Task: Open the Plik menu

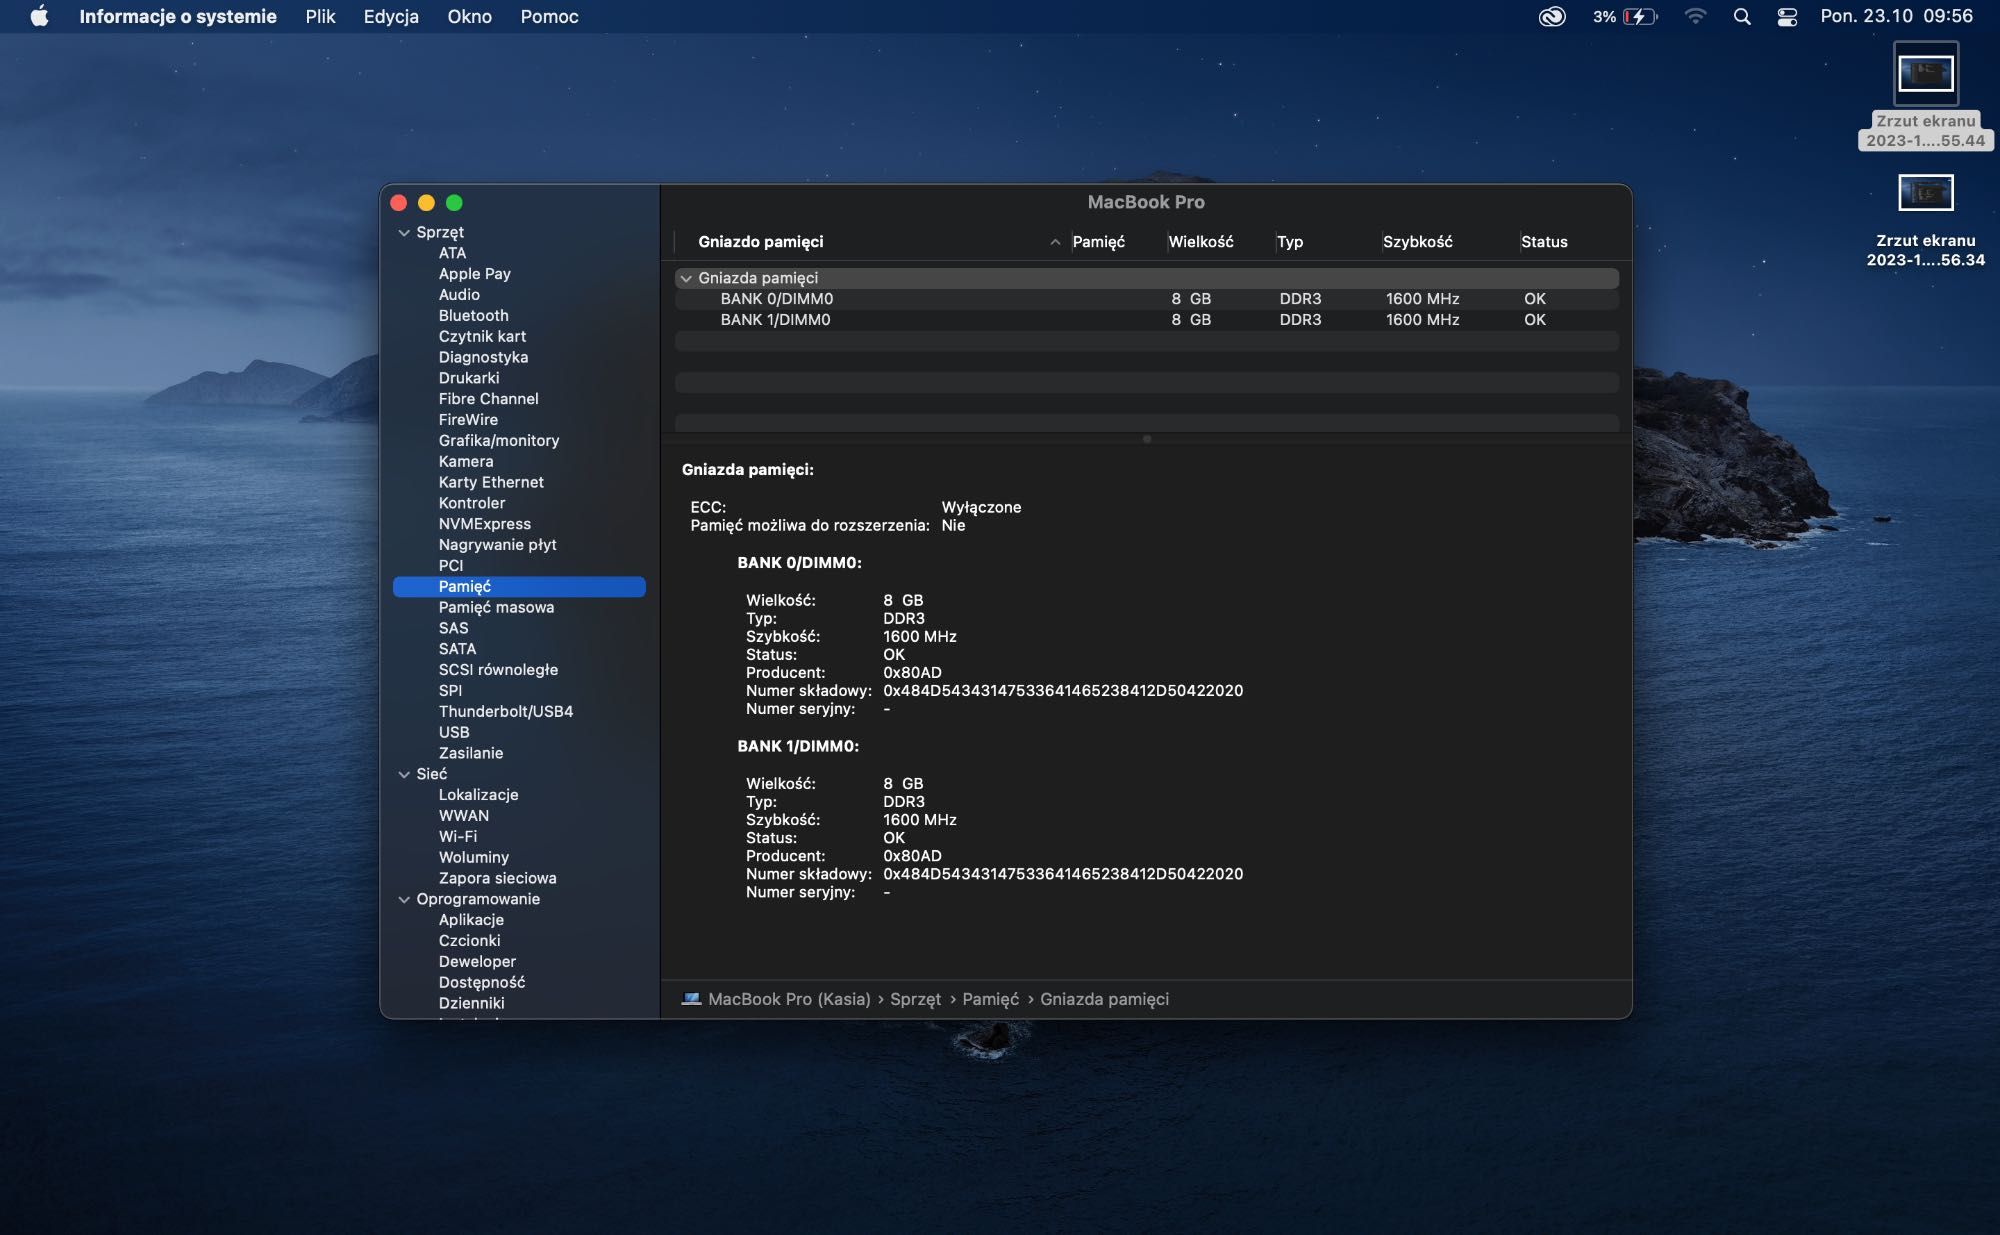Action: (320, 16)
